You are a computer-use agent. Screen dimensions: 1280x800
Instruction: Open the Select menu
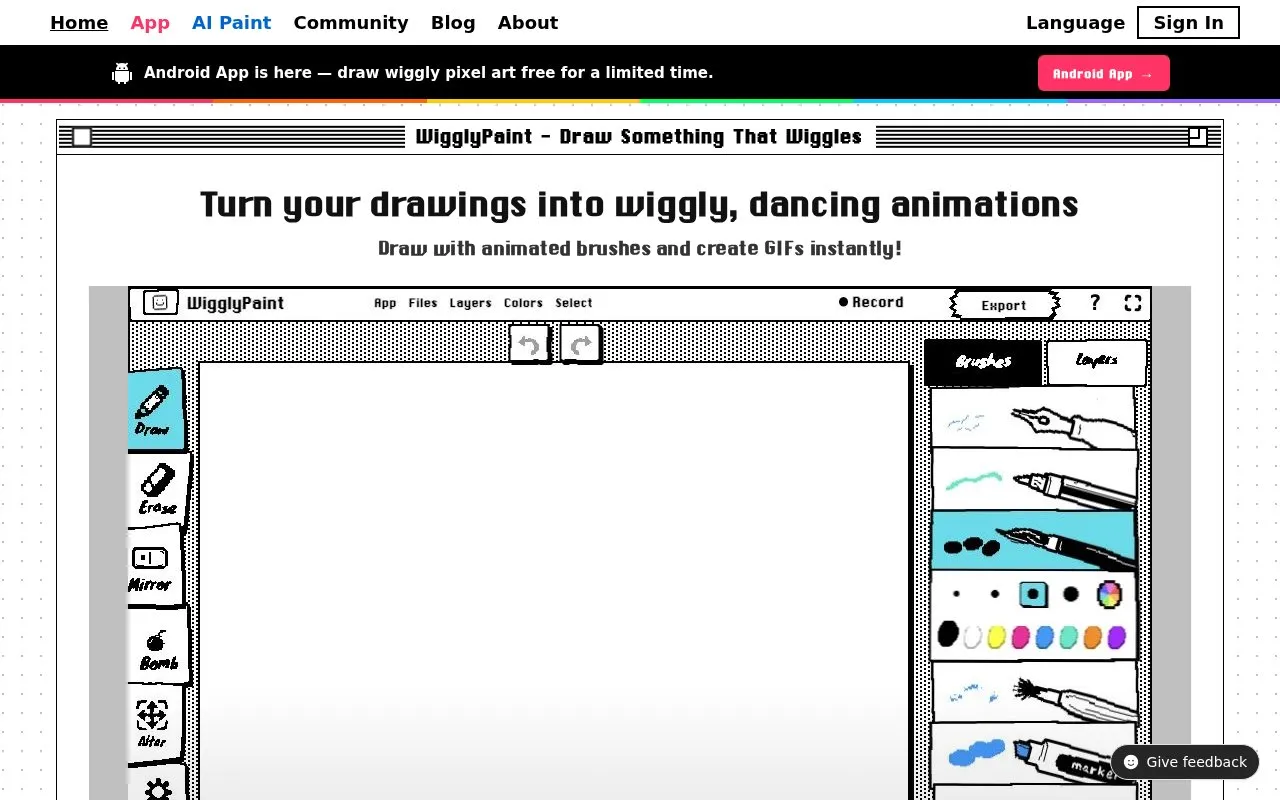click(574, 303)
